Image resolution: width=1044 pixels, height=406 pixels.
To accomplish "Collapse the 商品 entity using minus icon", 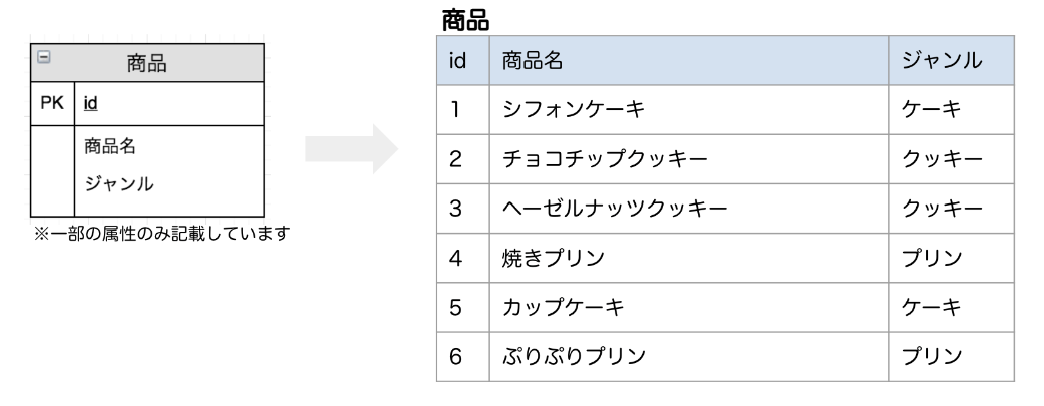I will click(43, 56).
